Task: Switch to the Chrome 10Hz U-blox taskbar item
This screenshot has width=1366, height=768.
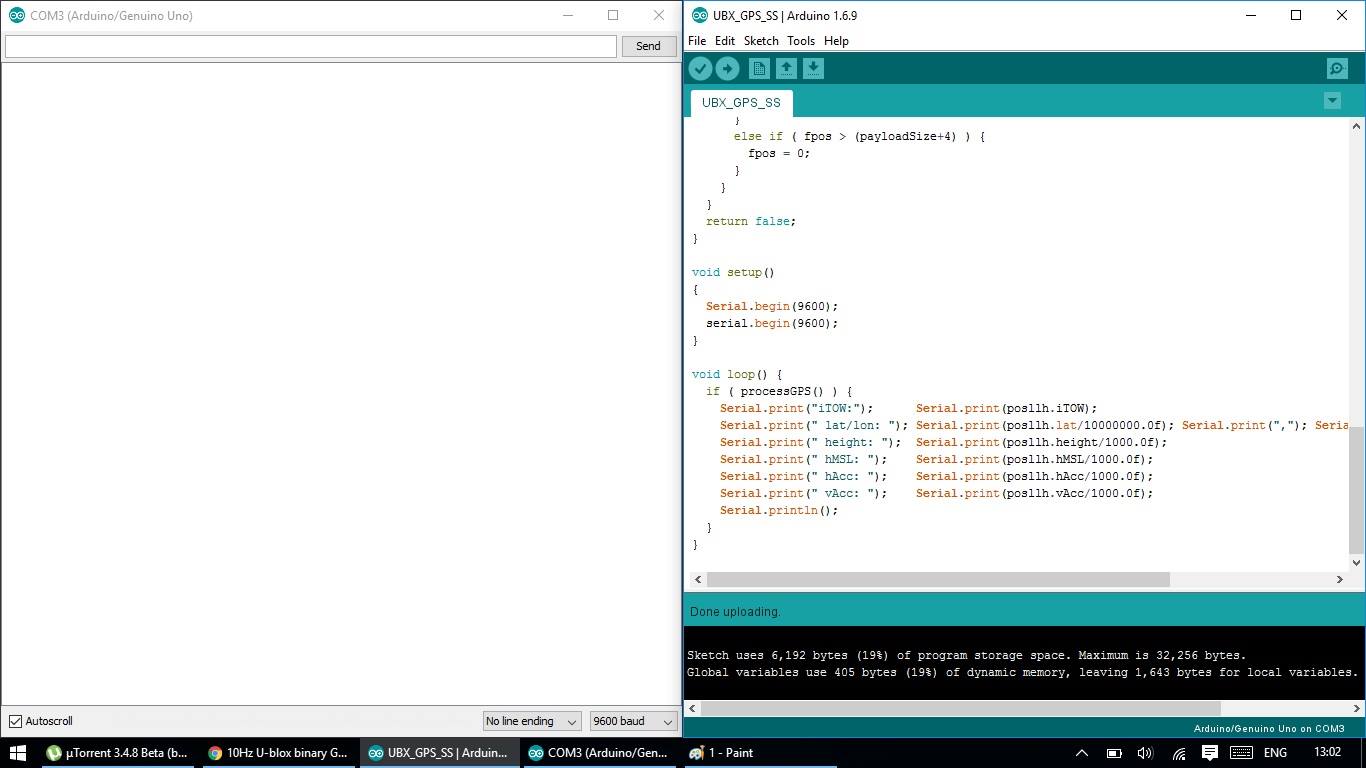Action: click(x=277, y=752)
